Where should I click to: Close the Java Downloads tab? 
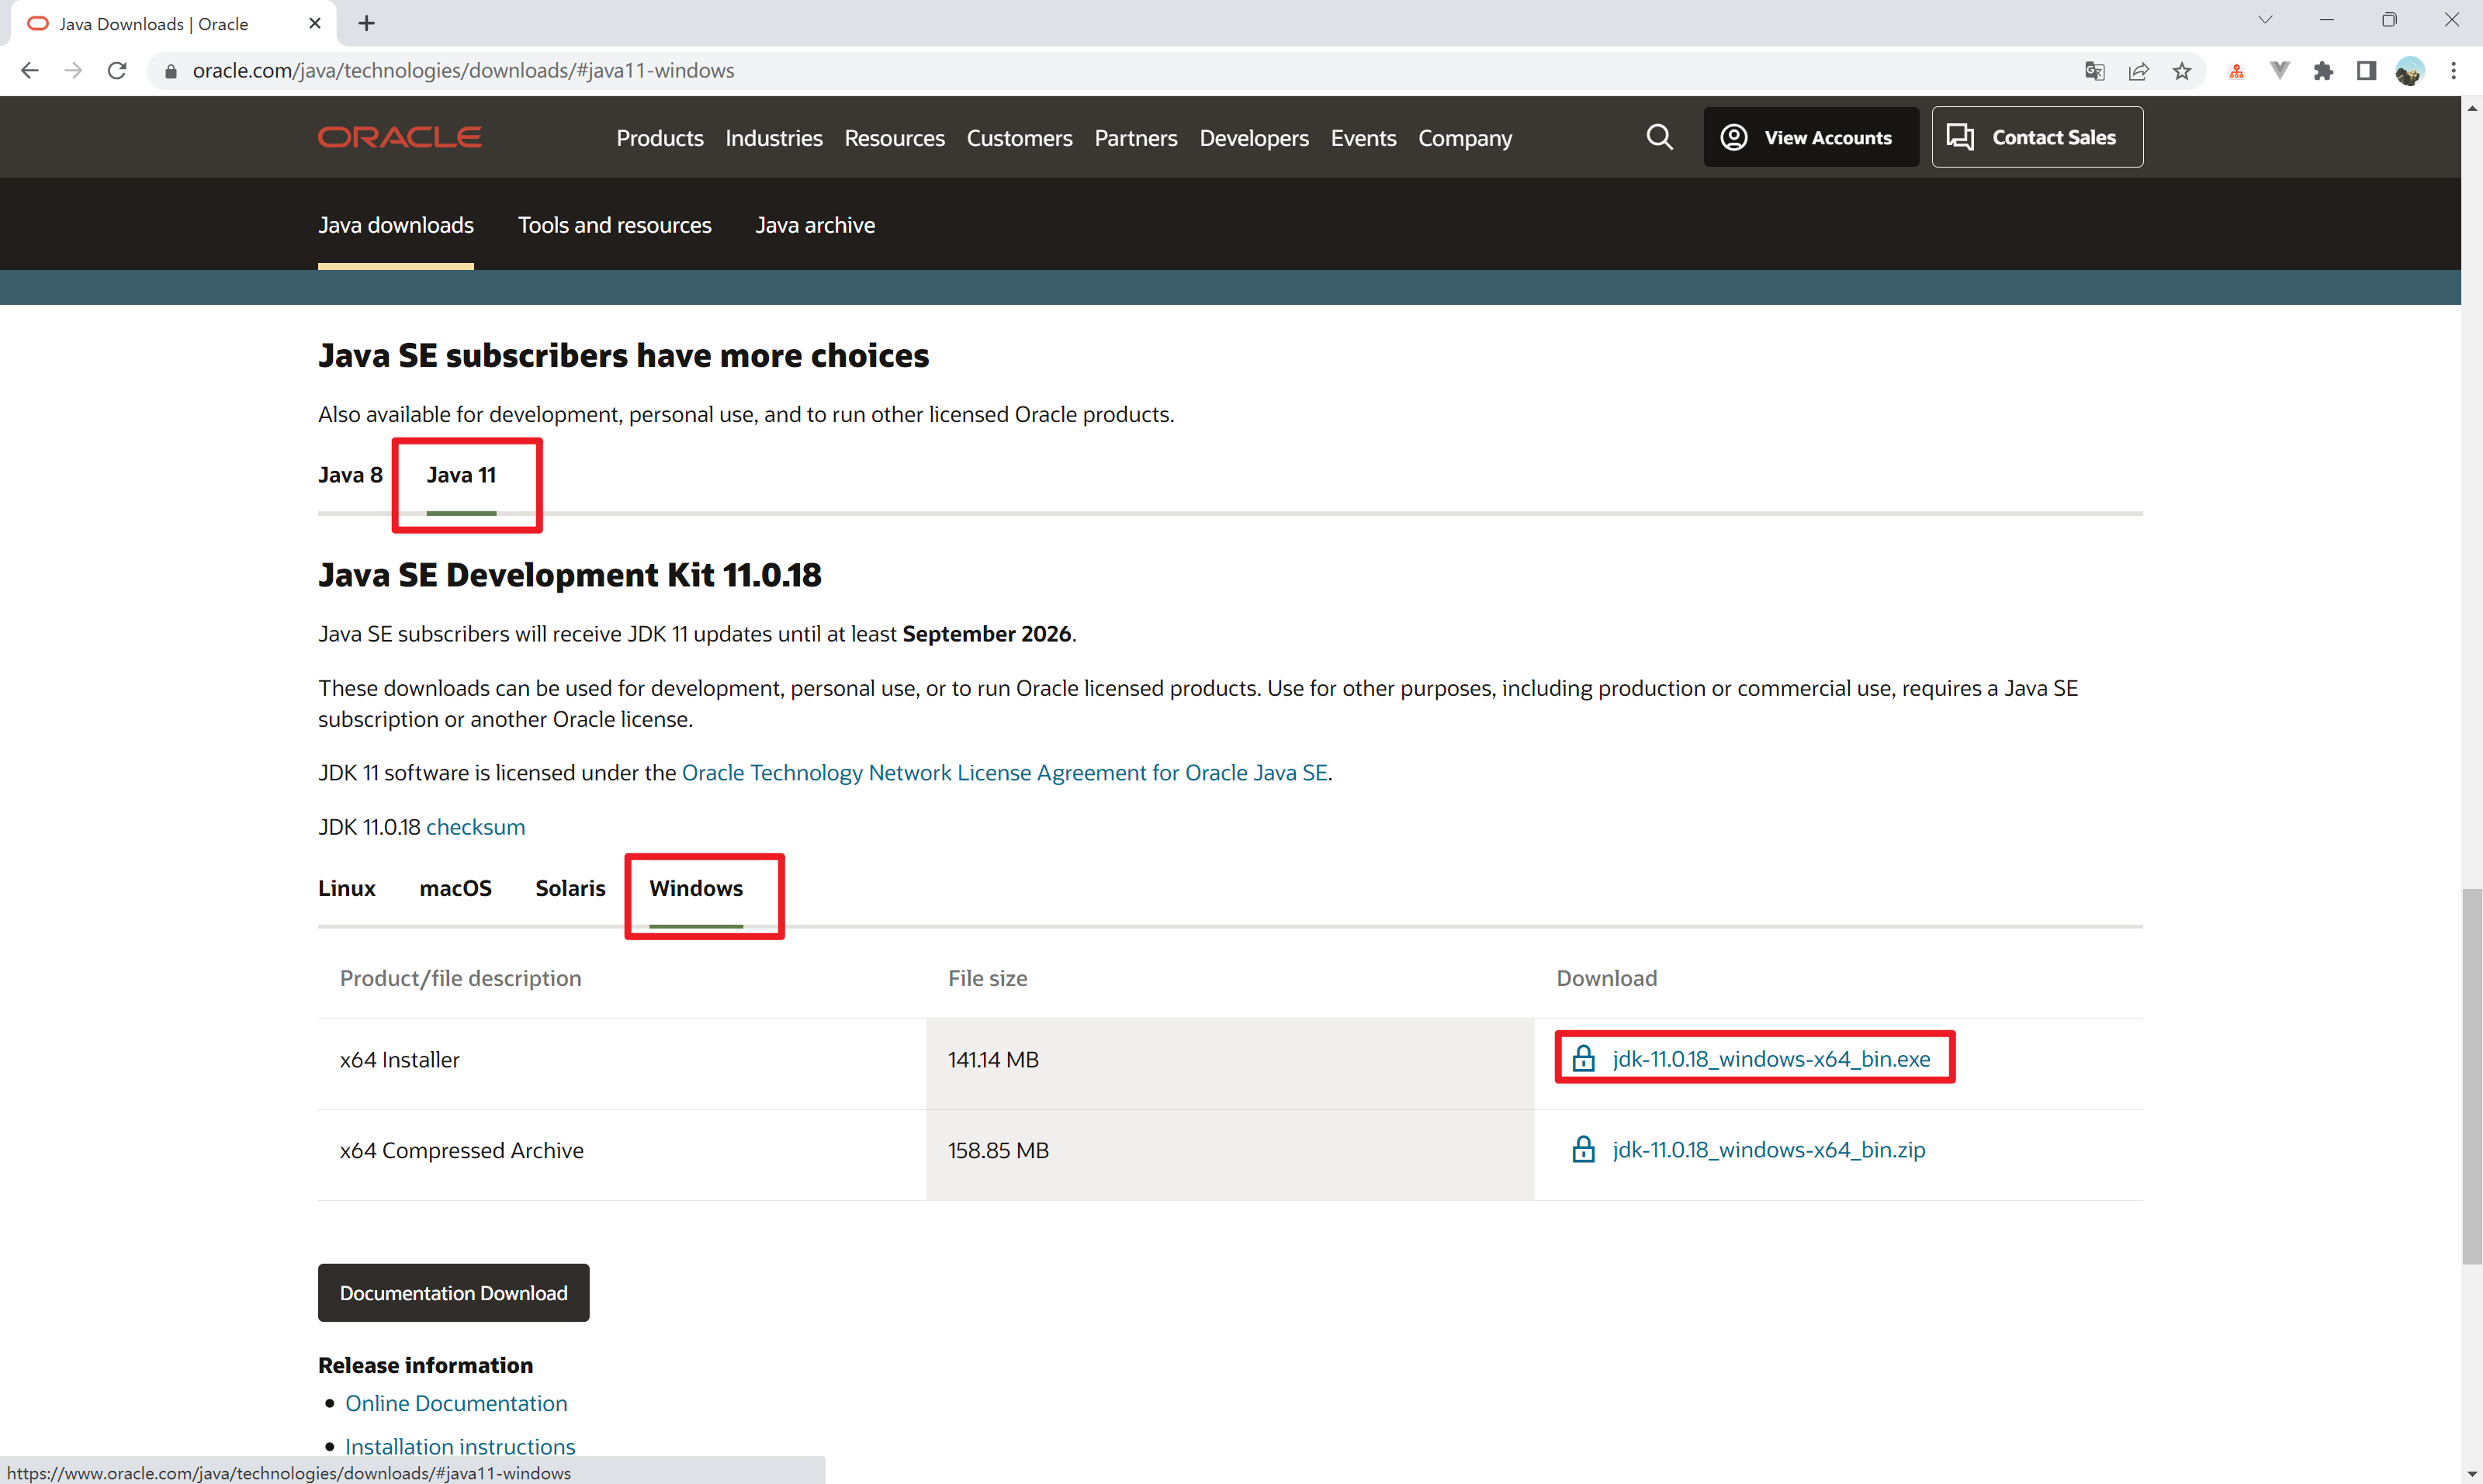(315, 23)
